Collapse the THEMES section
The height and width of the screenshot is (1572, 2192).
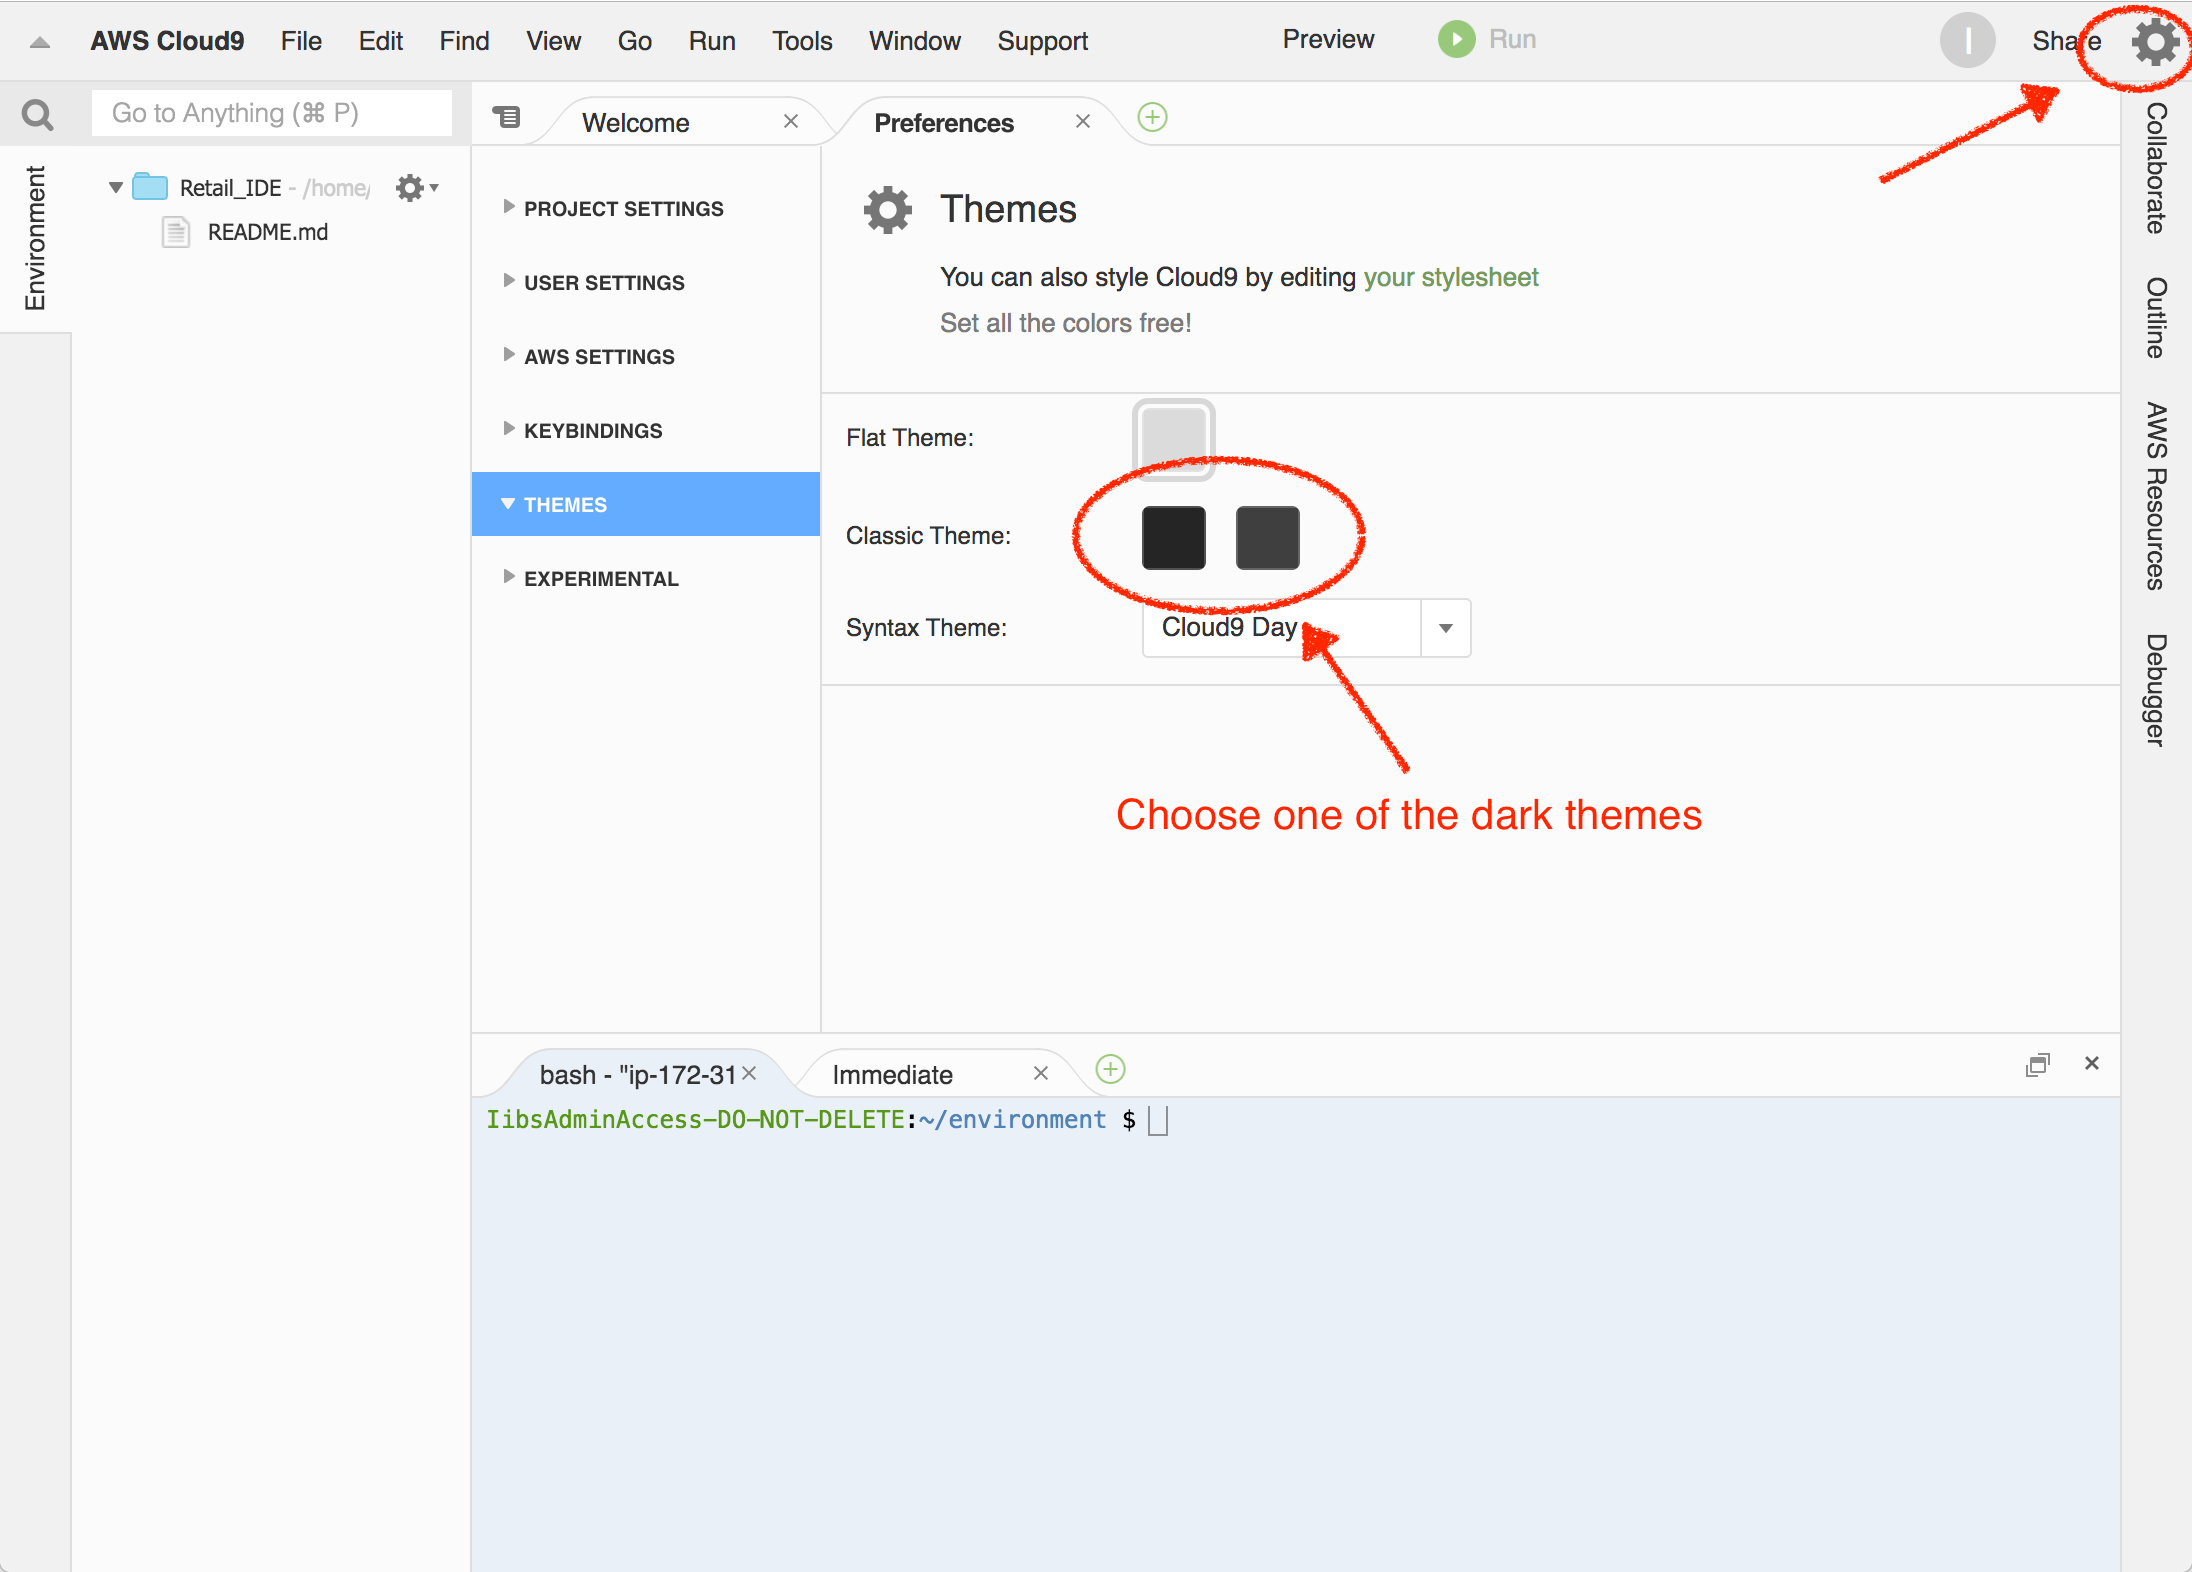click(646, 504)
